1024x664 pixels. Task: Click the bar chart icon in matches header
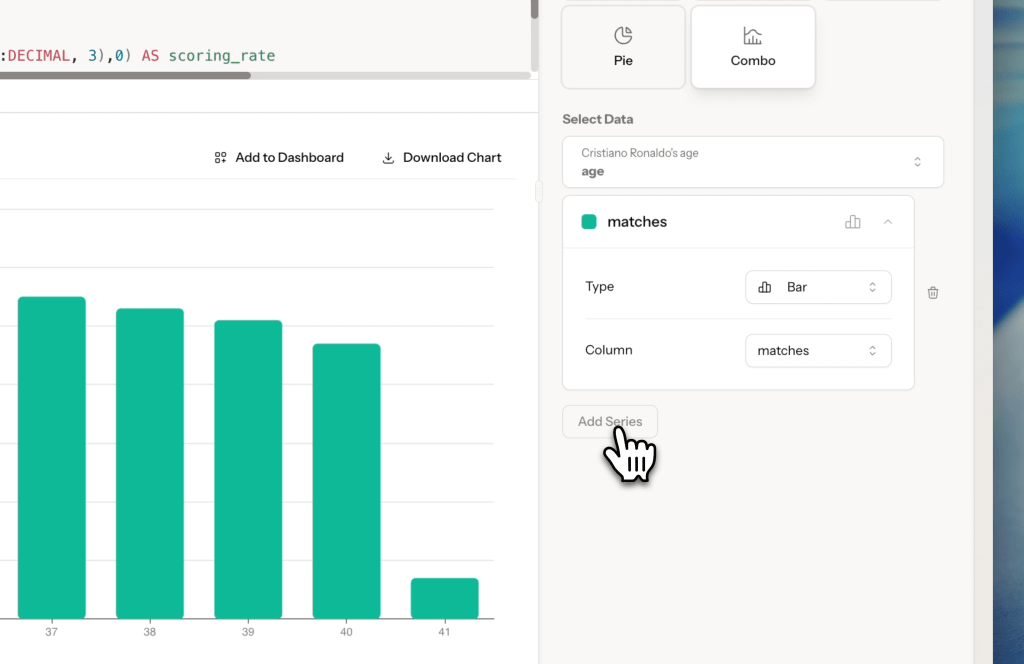(853, 222)
